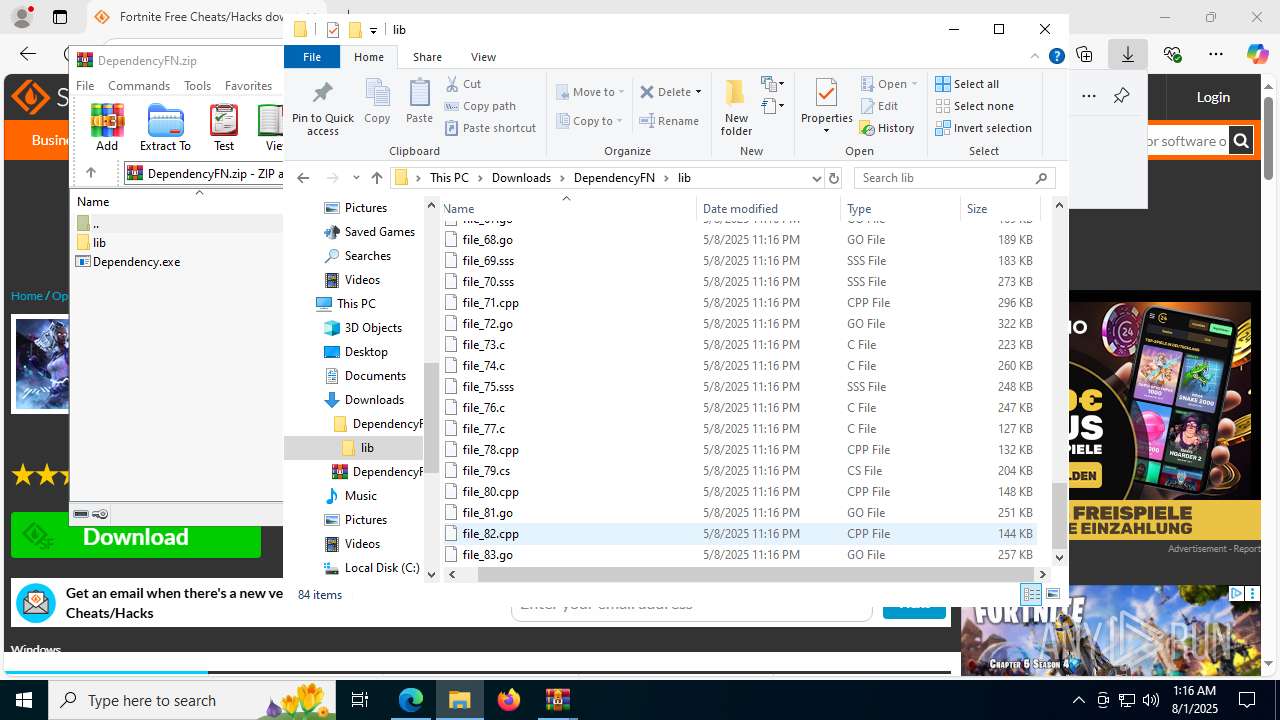Click the Copy ribbon icon
This screenshot has width=1280, height=720.
click(x=377, y=101)
